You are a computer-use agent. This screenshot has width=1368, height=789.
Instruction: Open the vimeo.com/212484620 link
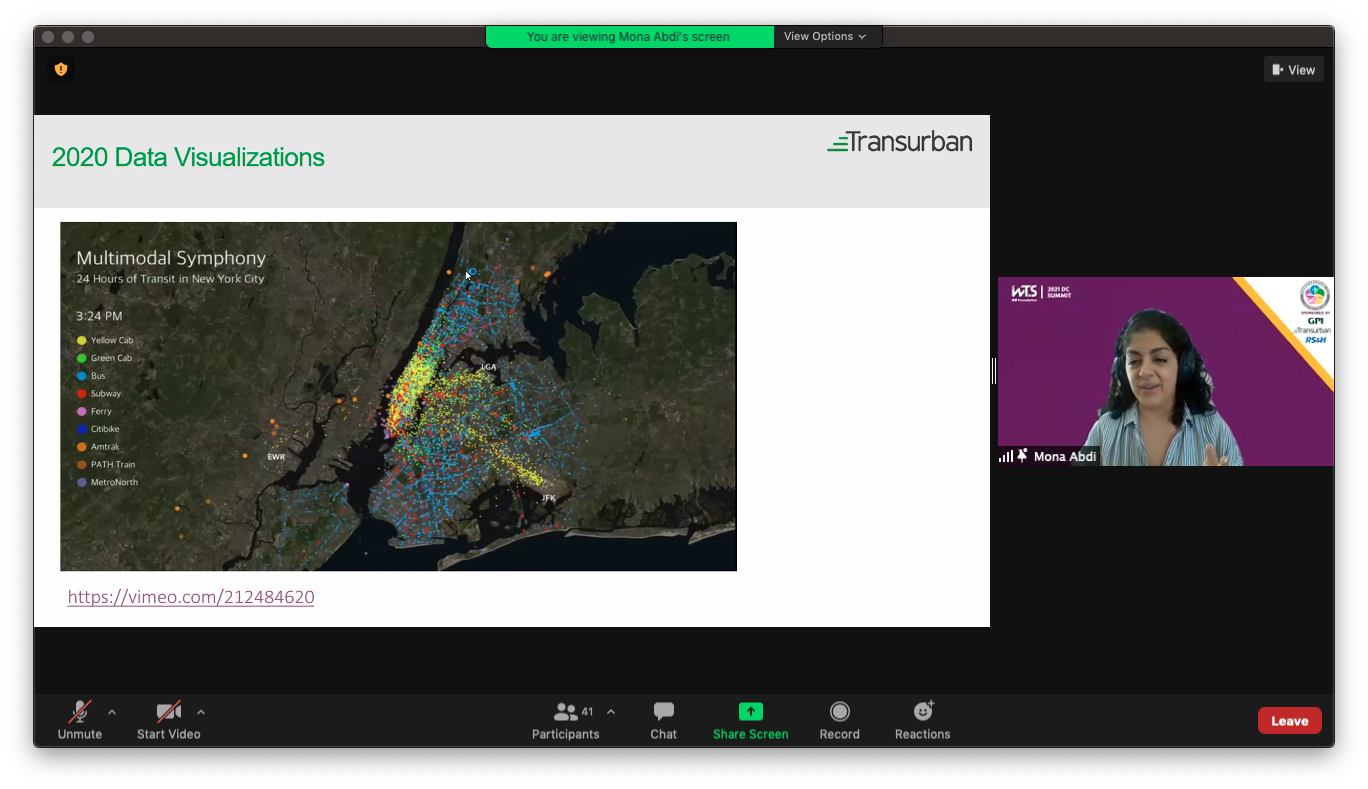[x=191, y=597]
